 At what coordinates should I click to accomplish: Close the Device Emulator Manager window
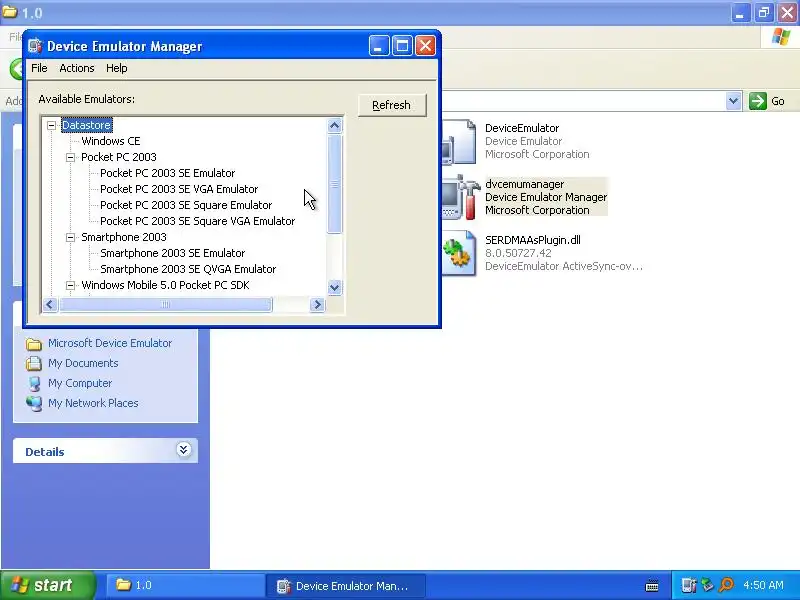pyautogui.click(x=425, y=46)
